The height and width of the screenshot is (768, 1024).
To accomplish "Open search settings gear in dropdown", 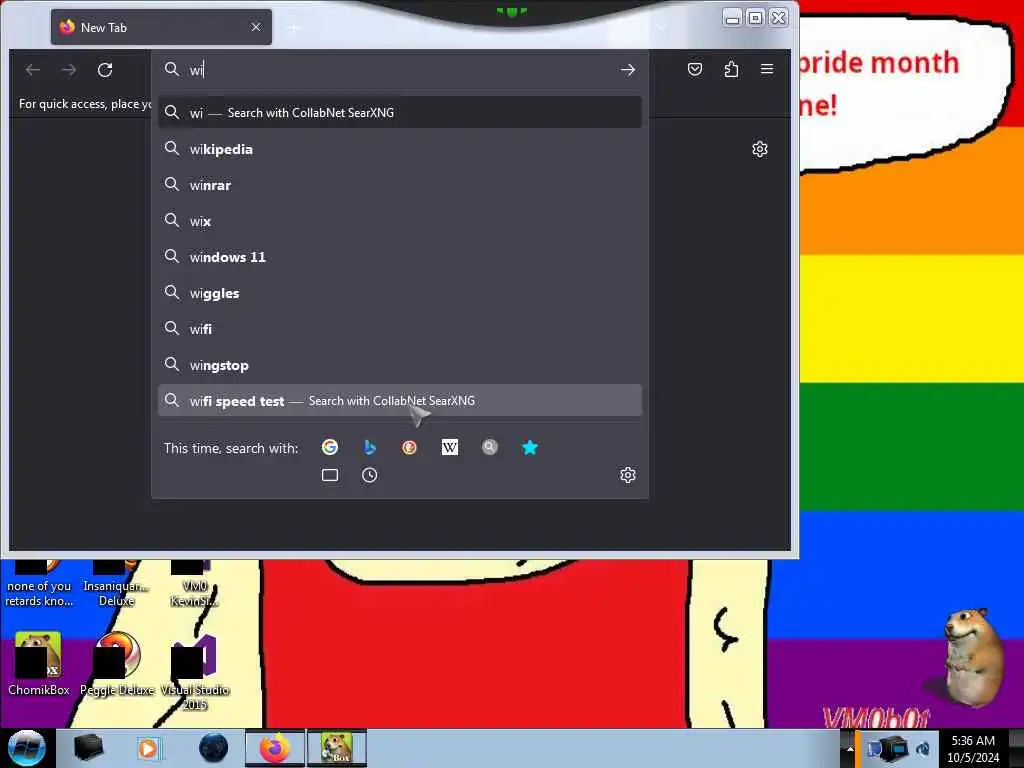I will 628,475.
